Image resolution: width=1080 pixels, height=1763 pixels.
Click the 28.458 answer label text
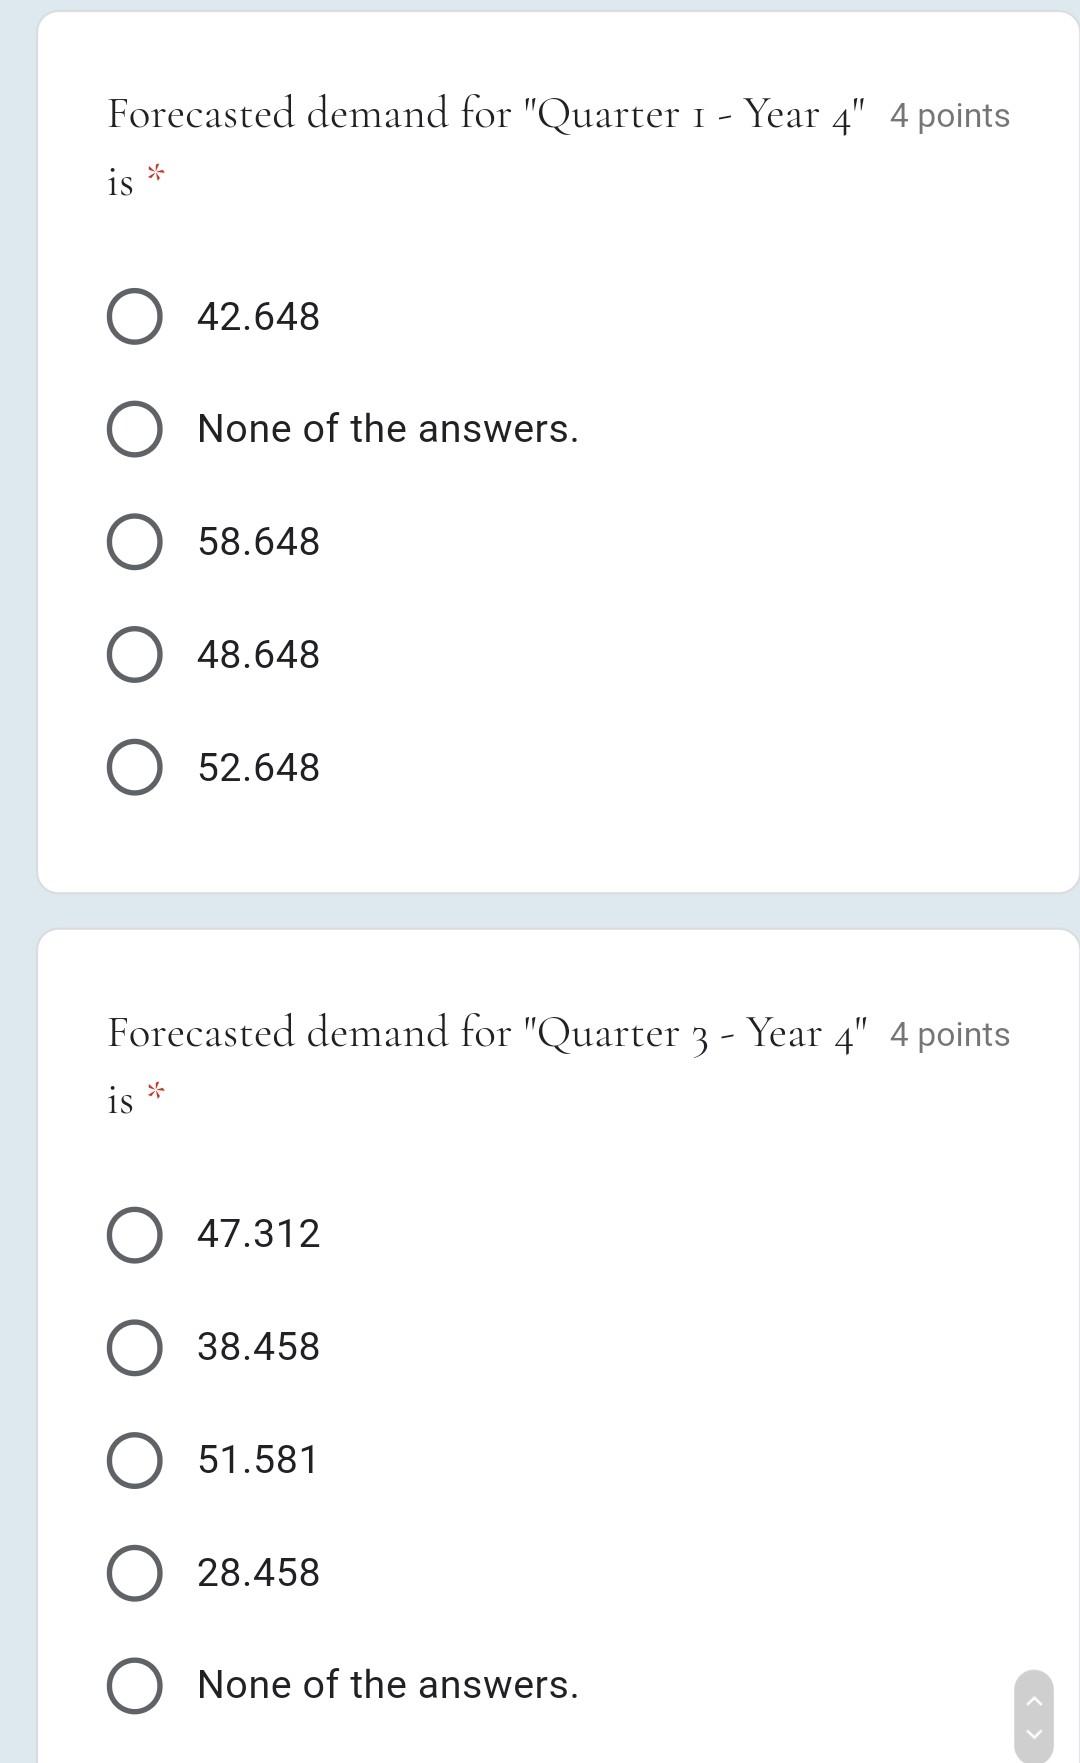[x=258, y=1573]
